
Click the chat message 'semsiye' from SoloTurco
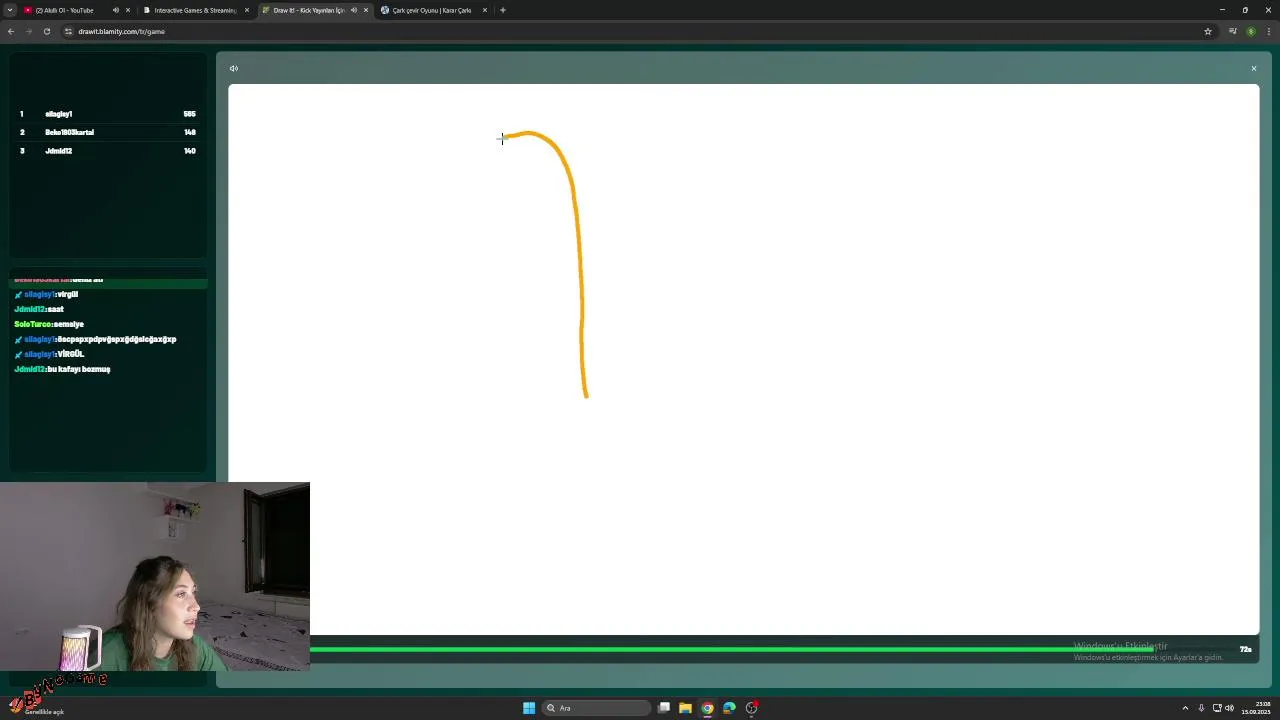click(69, 324)
